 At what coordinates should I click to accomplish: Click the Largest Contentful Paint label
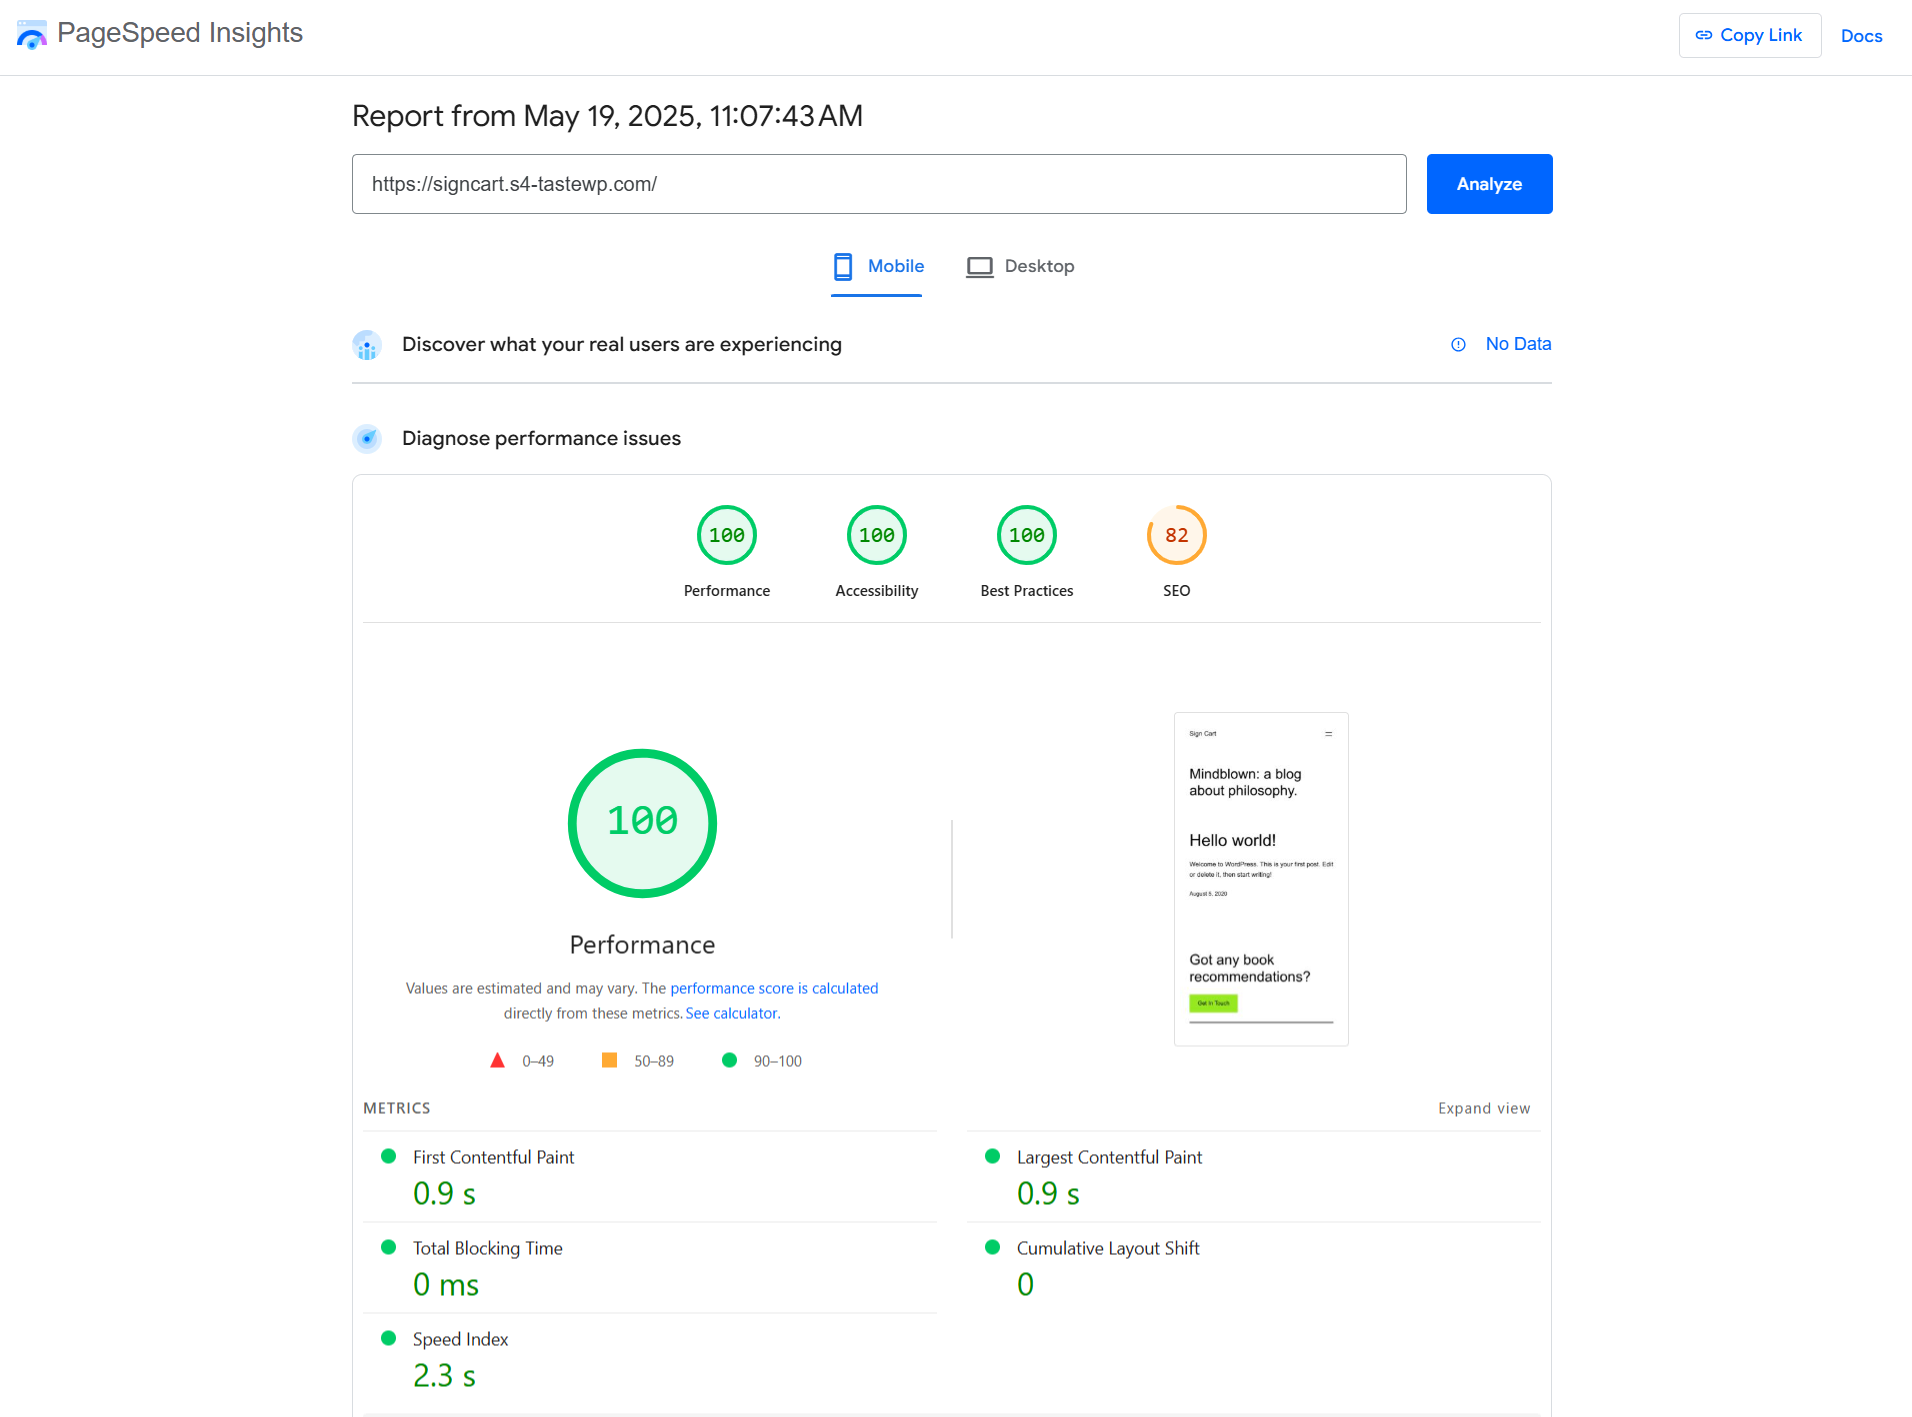coord(1109,1157)
